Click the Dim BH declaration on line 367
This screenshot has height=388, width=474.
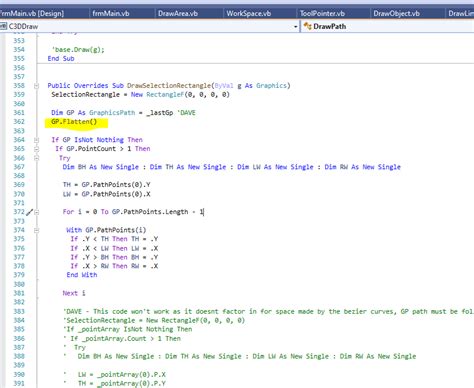click(100, 167)
